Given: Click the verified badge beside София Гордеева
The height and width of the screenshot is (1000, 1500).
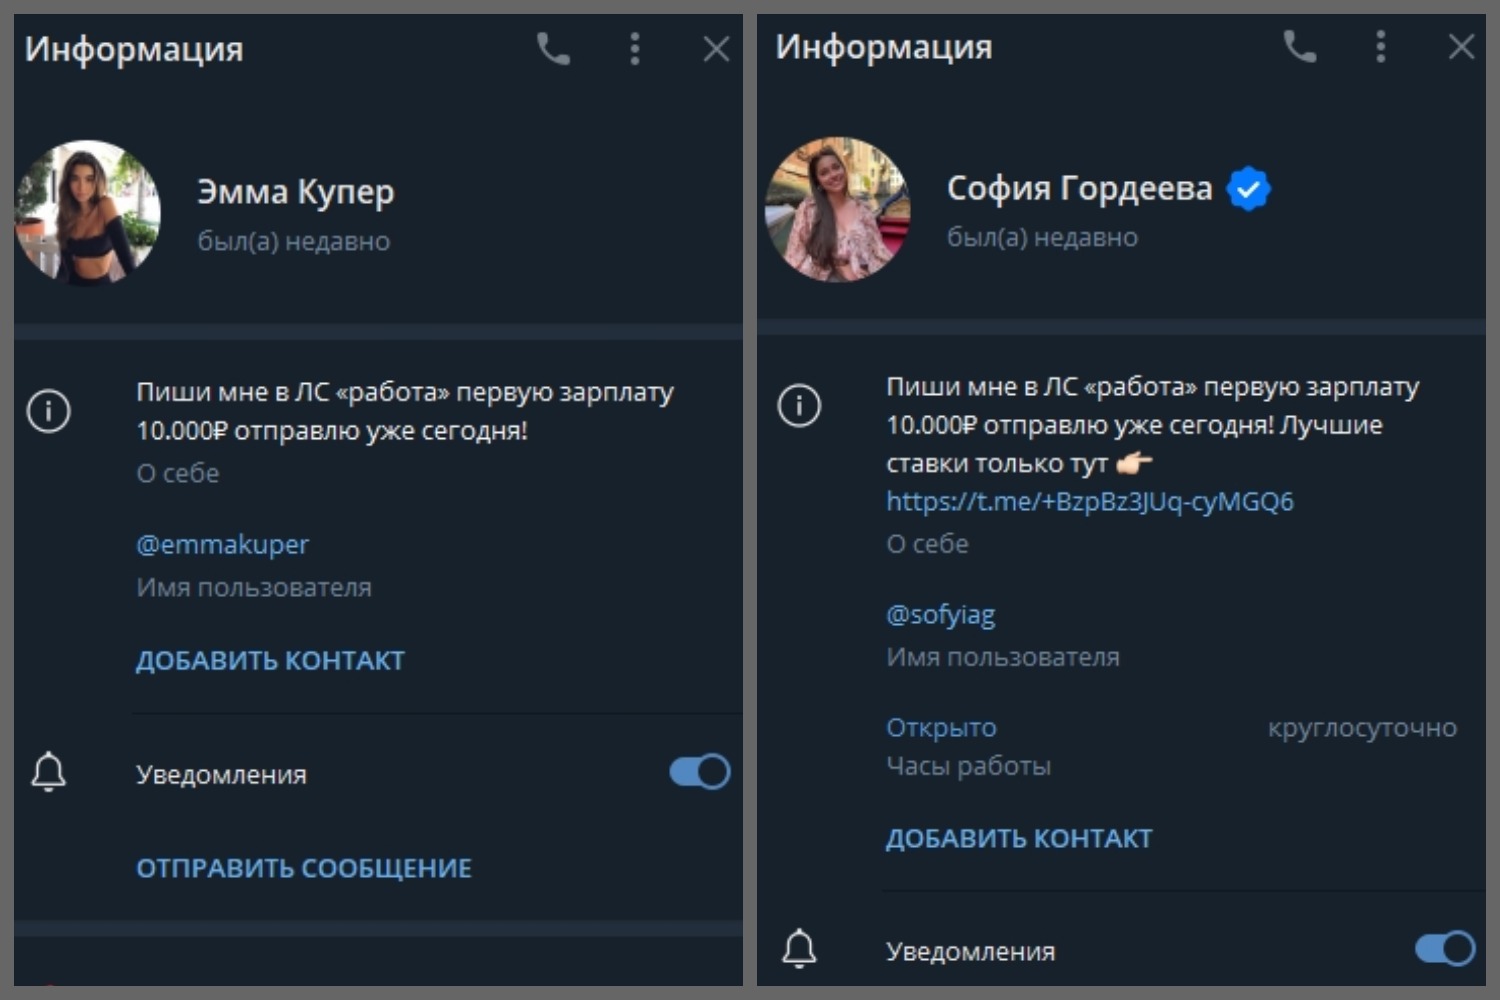Looking at the screenshot, I should [x=1248, y=188].
